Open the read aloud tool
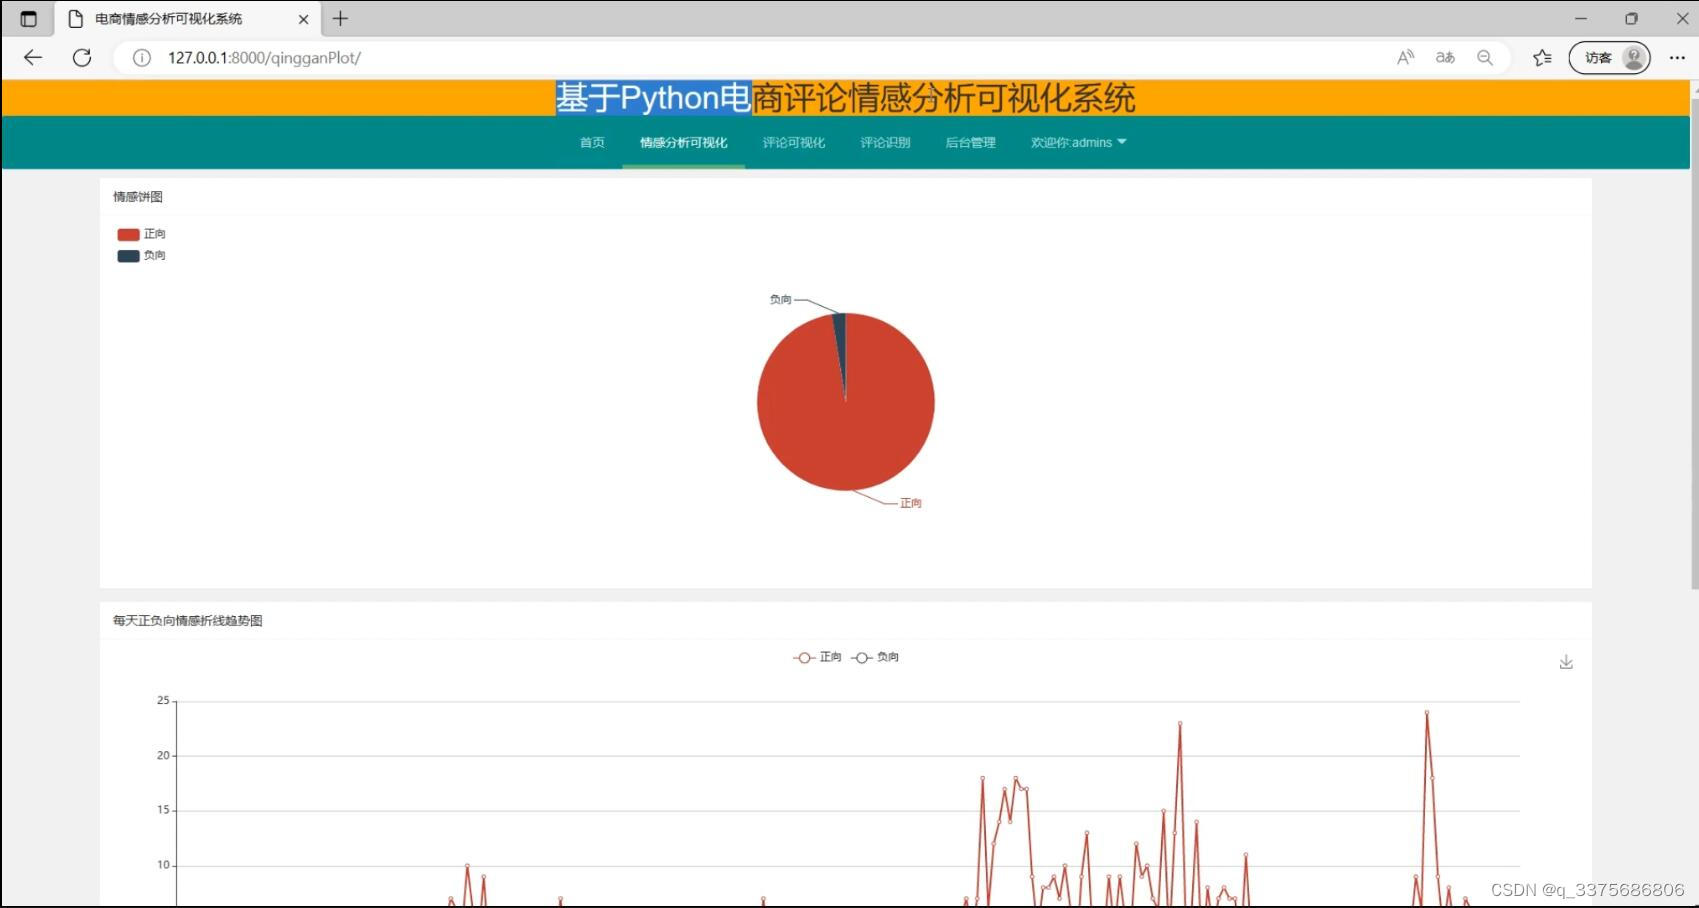 1405,58
